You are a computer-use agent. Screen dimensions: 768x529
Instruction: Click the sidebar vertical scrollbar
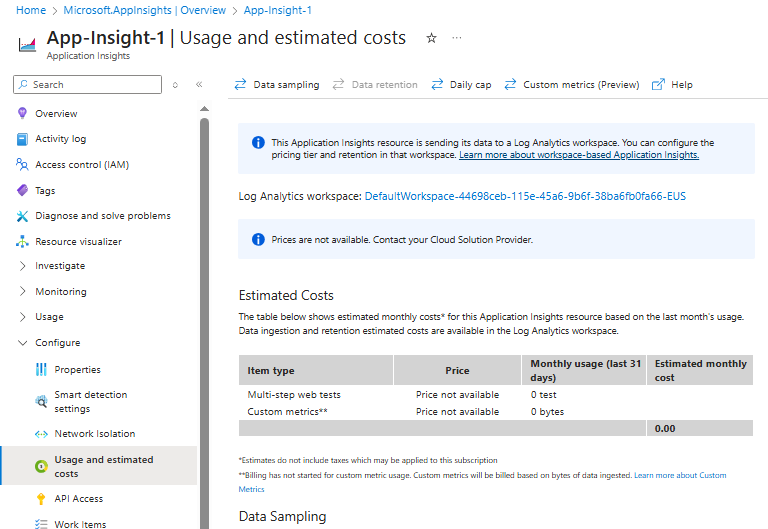[x=204, y=323]
